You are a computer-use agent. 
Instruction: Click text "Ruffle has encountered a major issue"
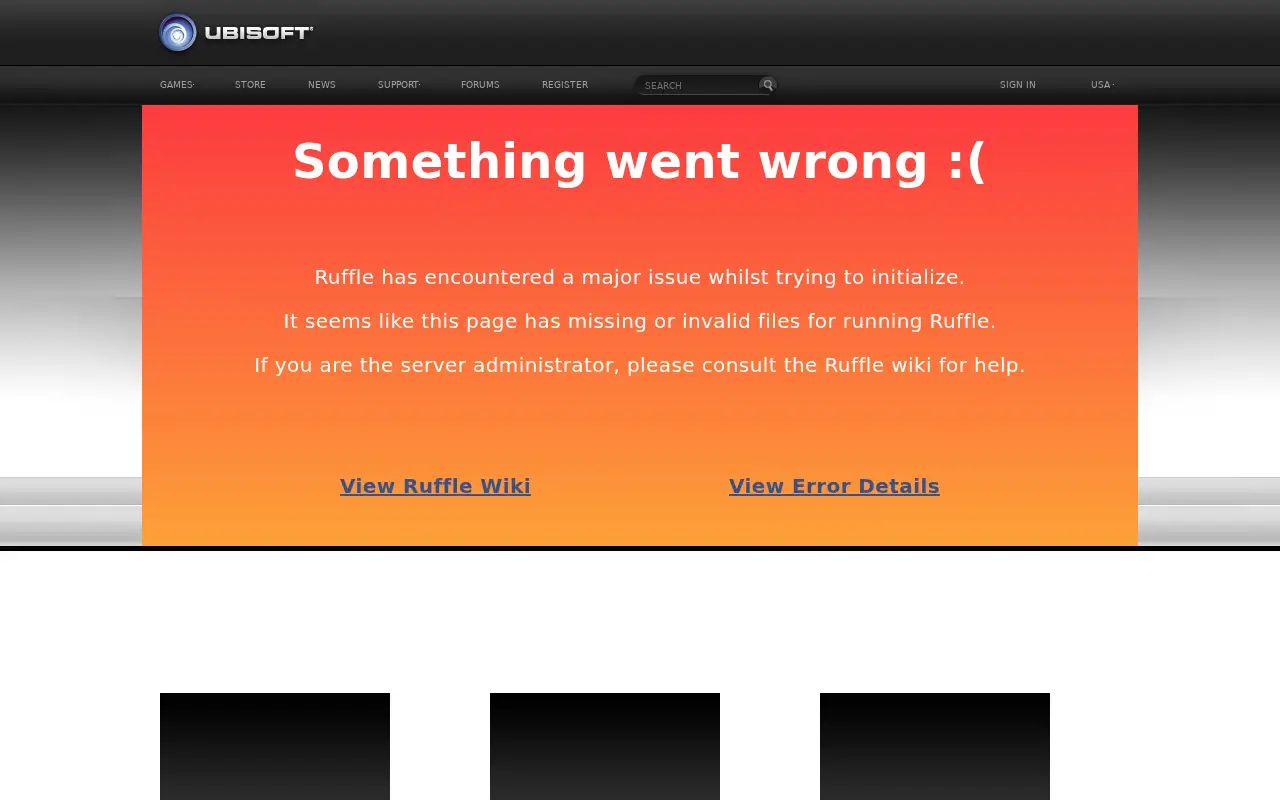point(508,277)
